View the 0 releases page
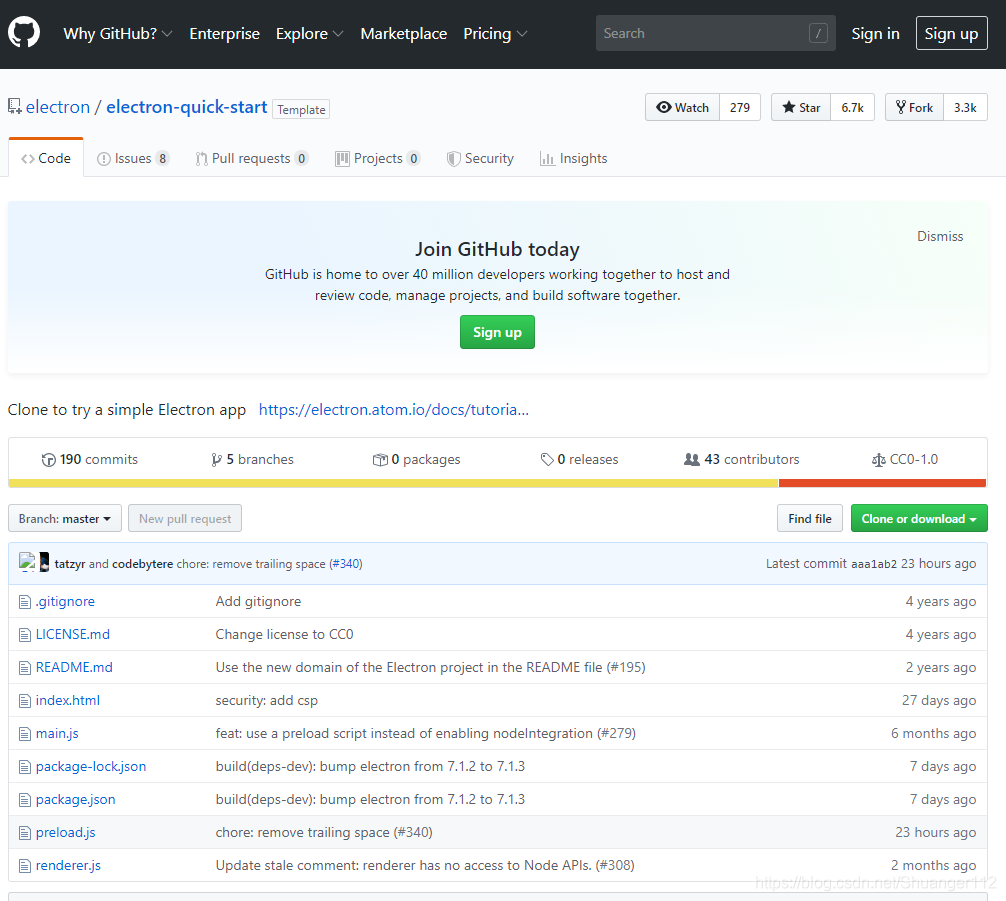 pyautogui.click(x=579, y=459)
